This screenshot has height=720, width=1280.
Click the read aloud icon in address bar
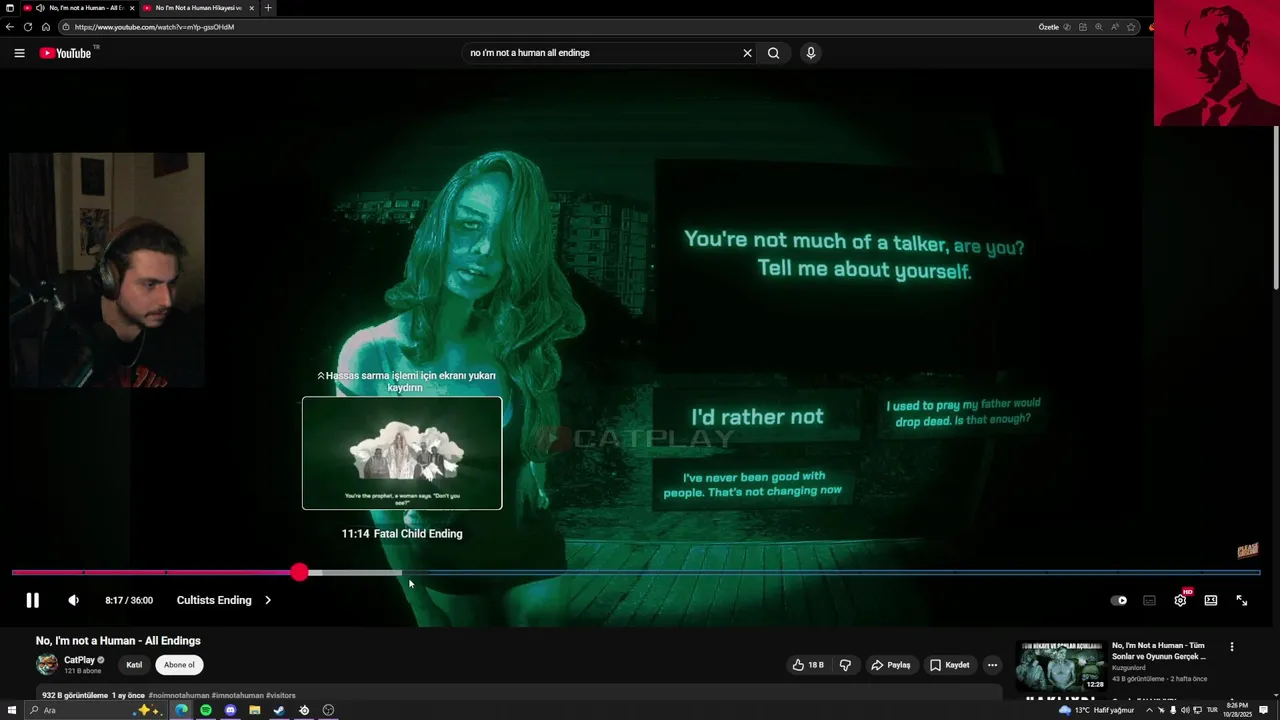[1115, 27]
